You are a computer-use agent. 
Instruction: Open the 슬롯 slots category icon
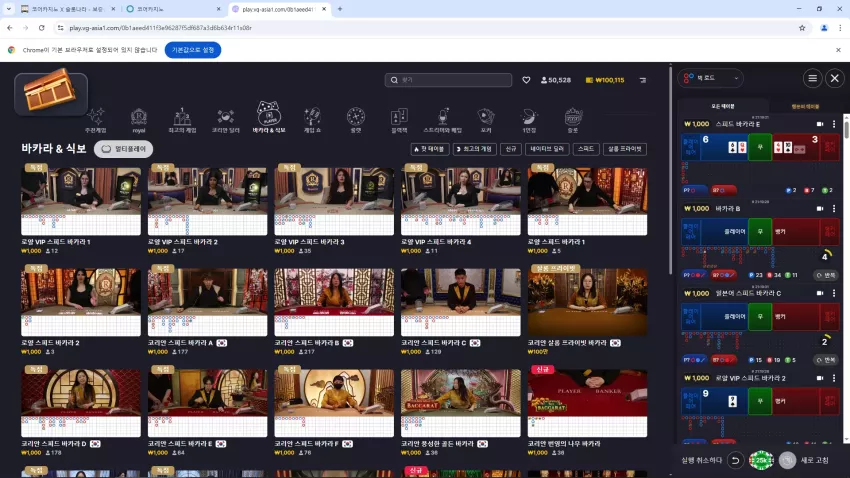click(572, 120)
